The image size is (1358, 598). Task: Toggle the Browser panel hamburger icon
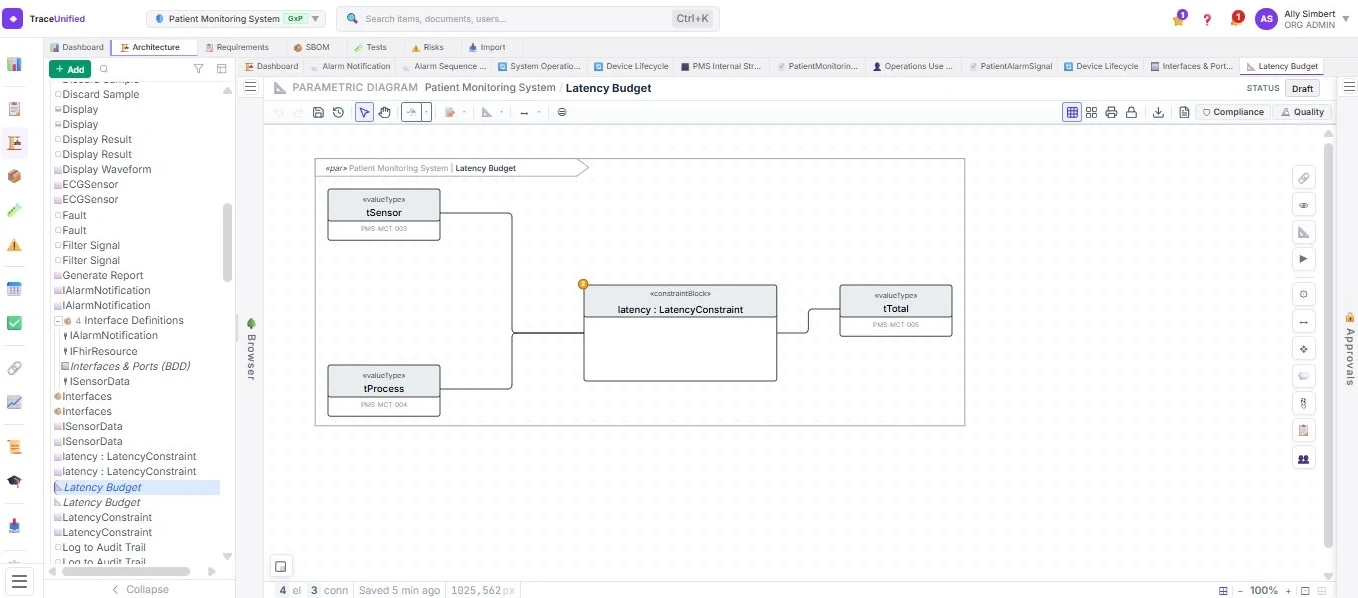(251, 88)
